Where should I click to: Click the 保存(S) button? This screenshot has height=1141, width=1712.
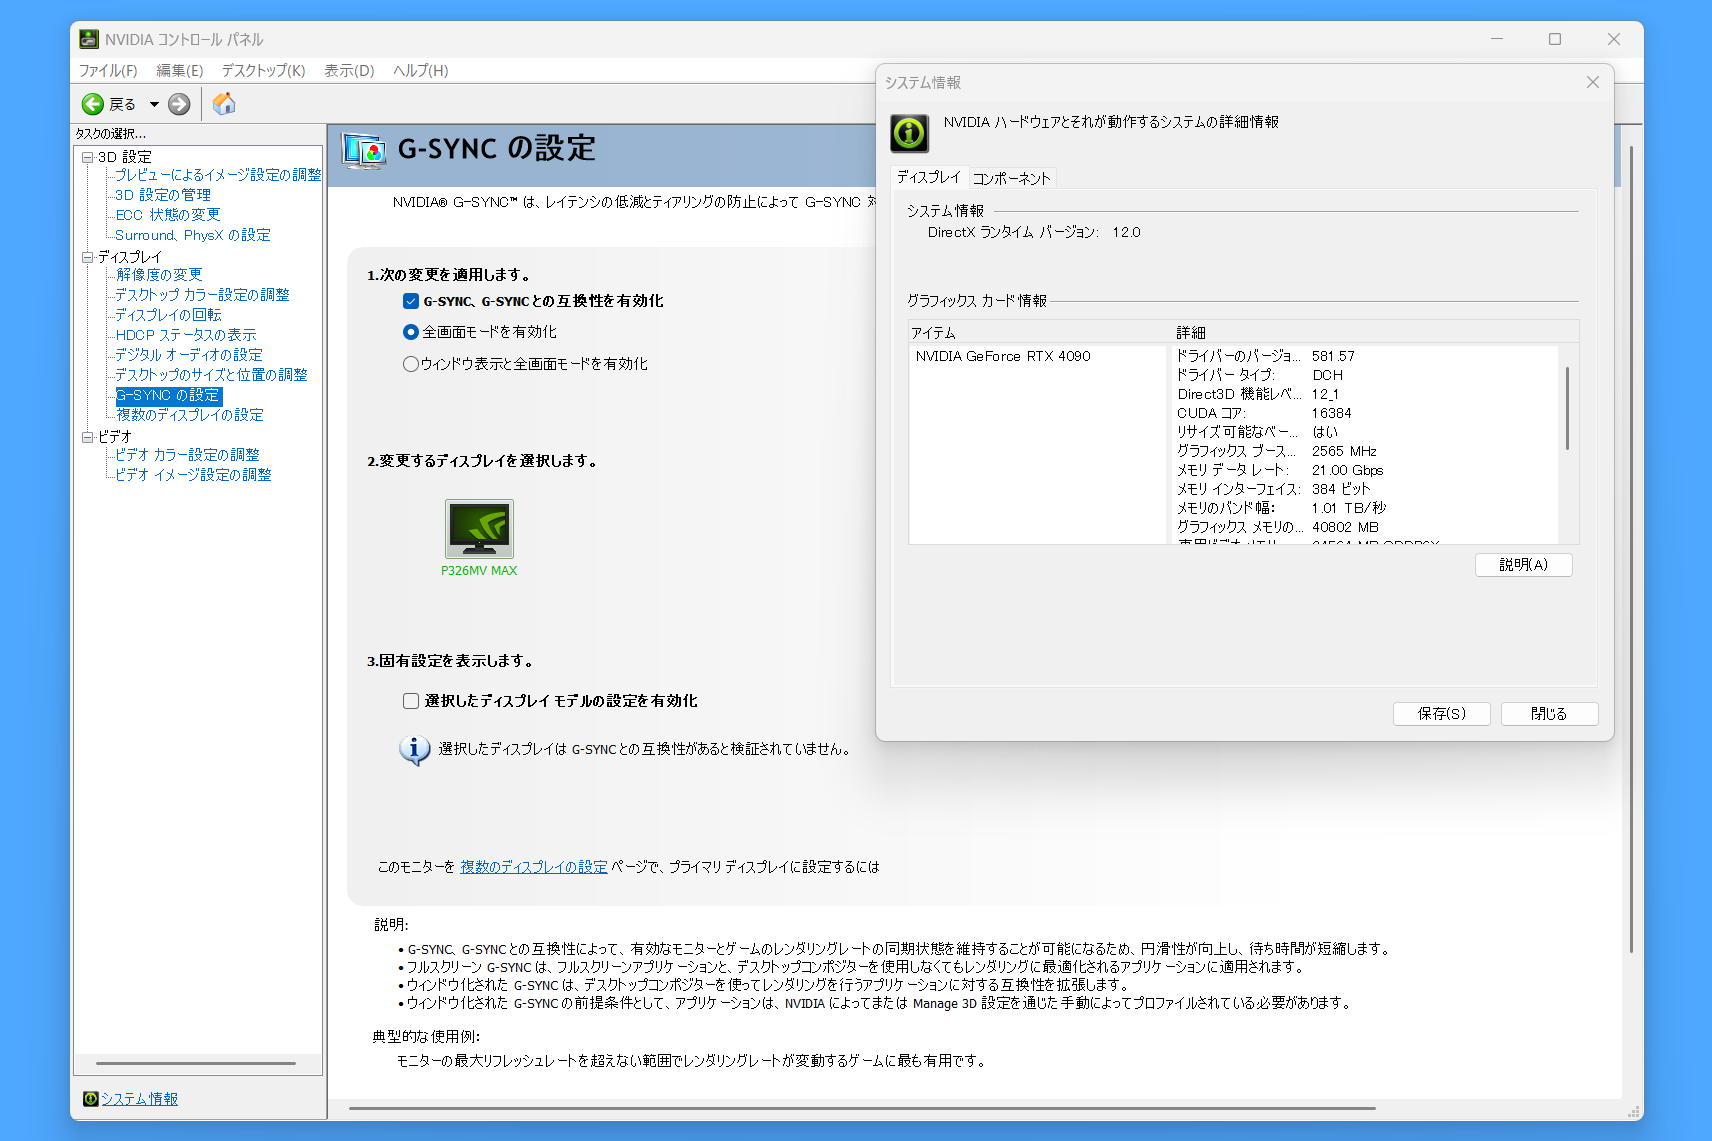tap(1441, 713)
